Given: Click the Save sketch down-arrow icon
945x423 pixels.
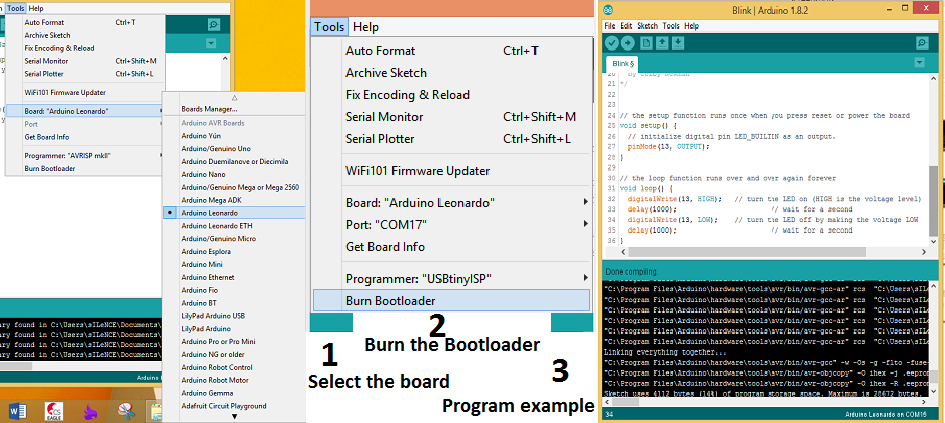Looking at the screenshot, I should 677,43.
